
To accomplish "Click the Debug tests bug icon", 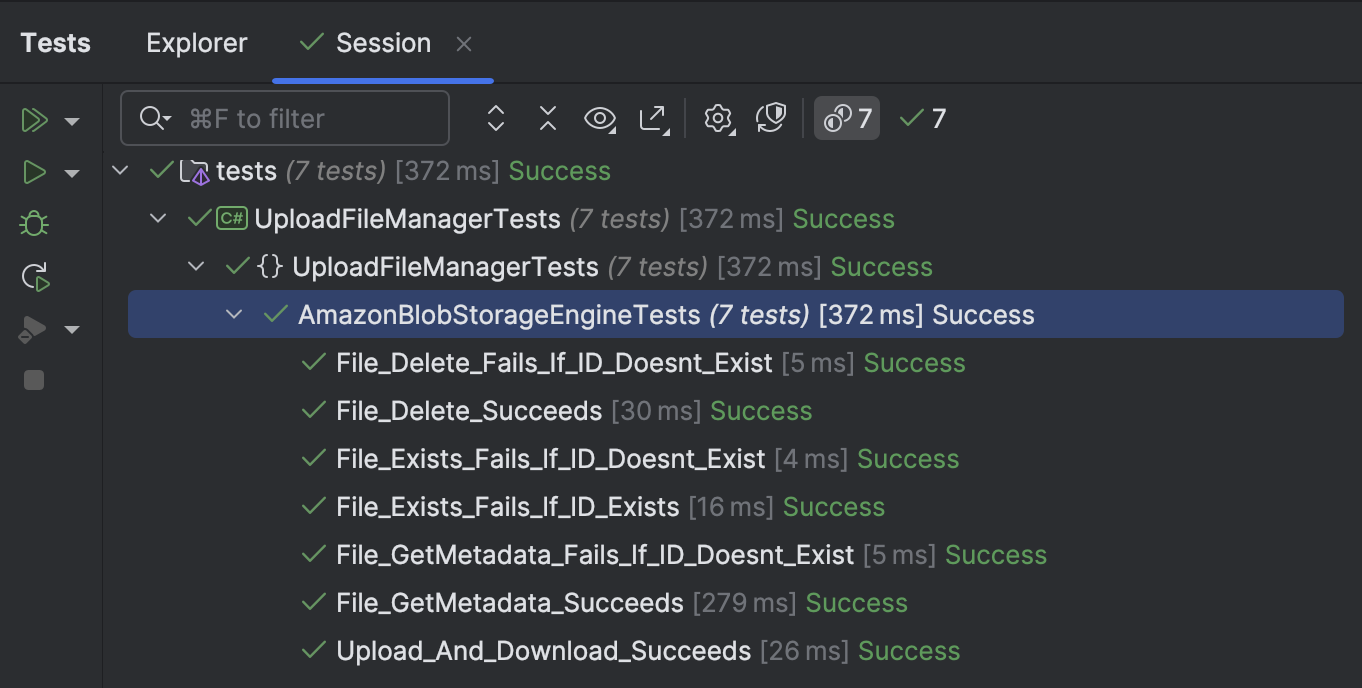I will (33, 223).
